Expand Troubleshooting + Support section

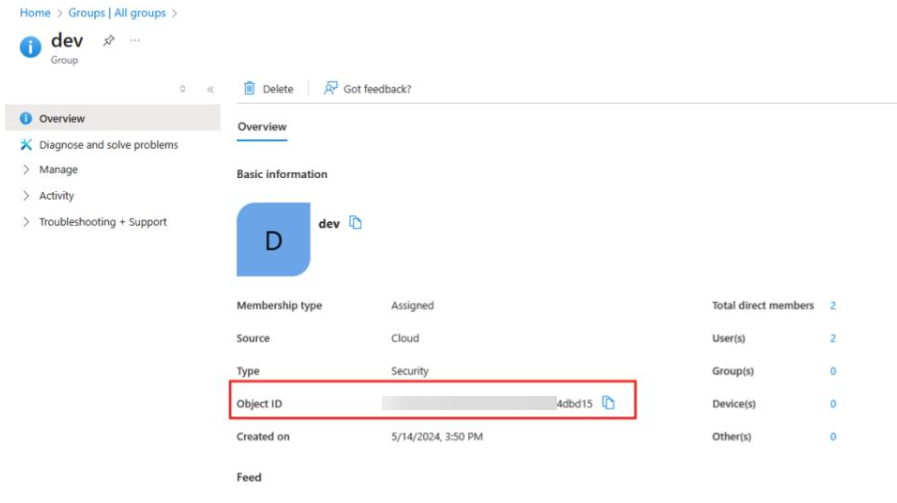pyautogui.click(x=26, y=222)
